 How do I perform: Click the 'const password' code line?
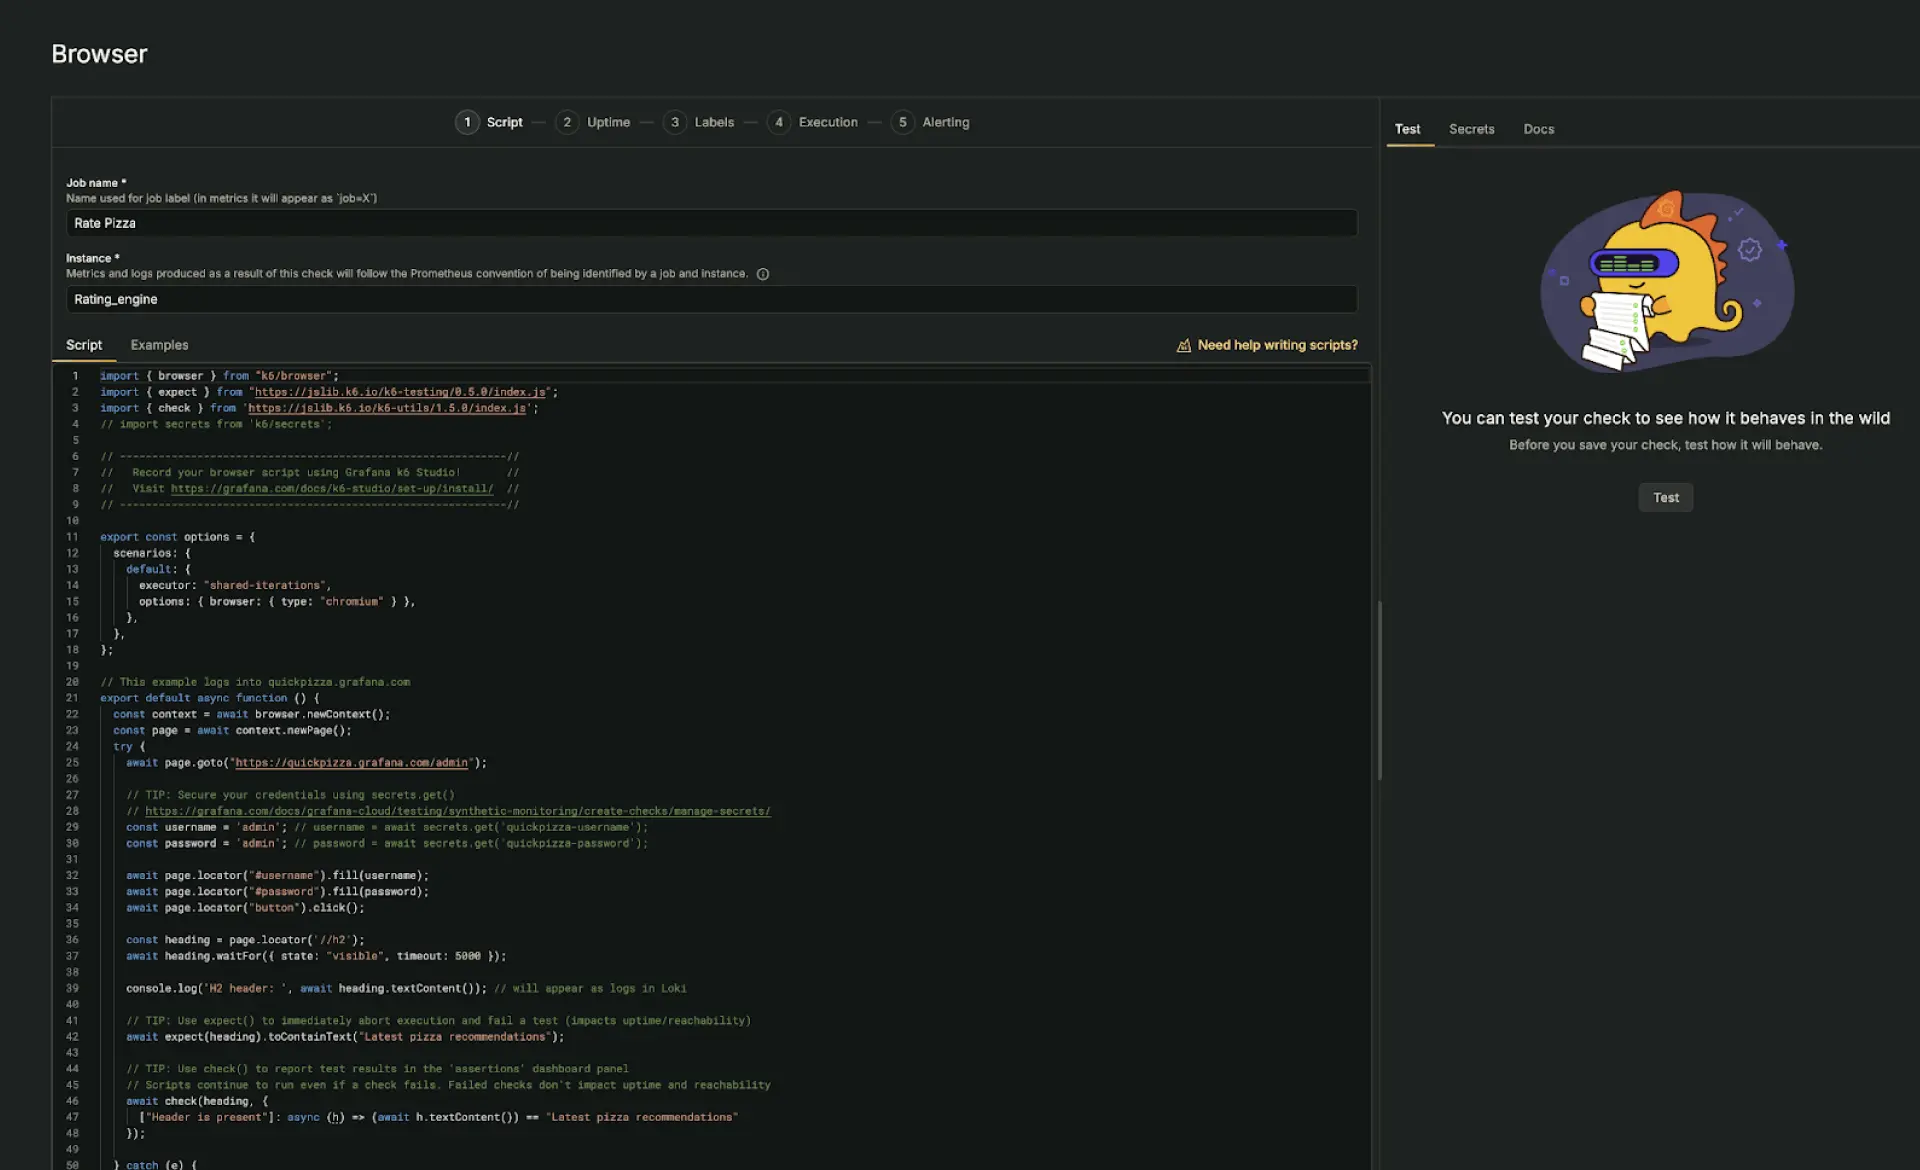[387, 843]
